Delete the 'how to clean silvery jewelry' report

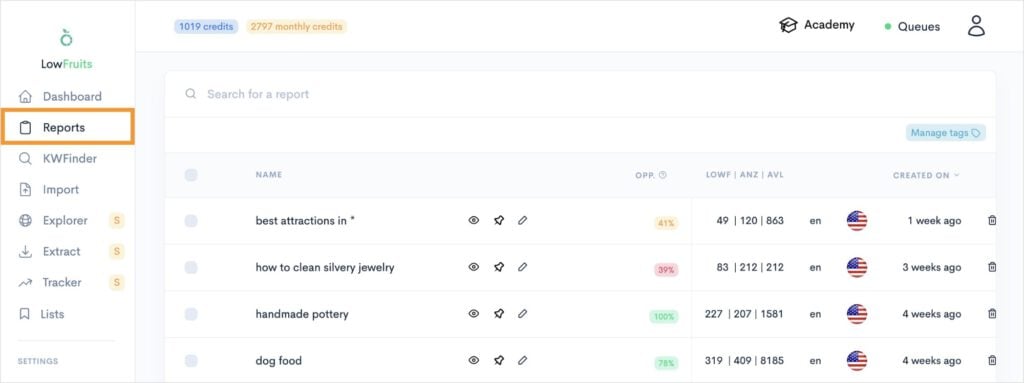(992, 267)
